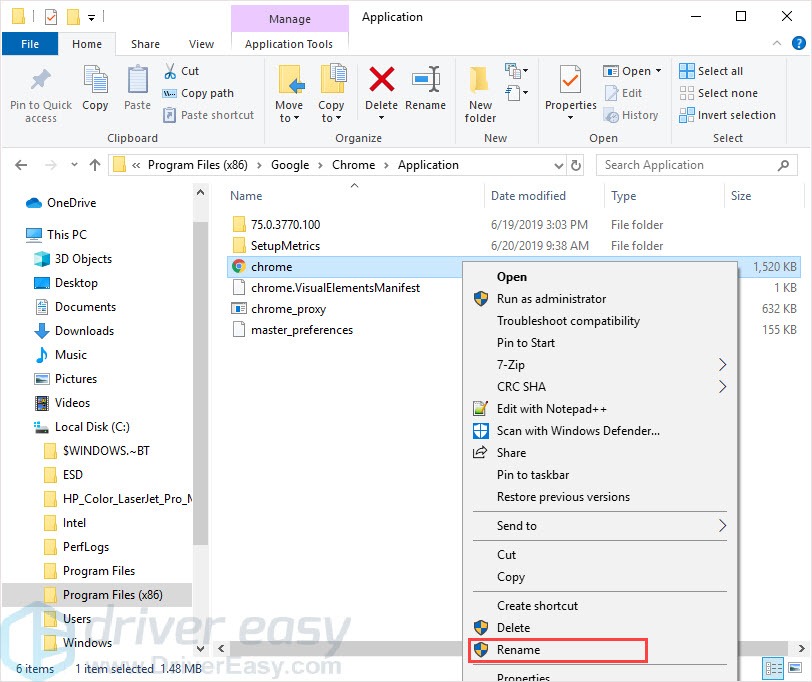Choose Scan with Windows Defender
Image resolution: width=812 pixels, height=682 pixels.
coord(600,431)
